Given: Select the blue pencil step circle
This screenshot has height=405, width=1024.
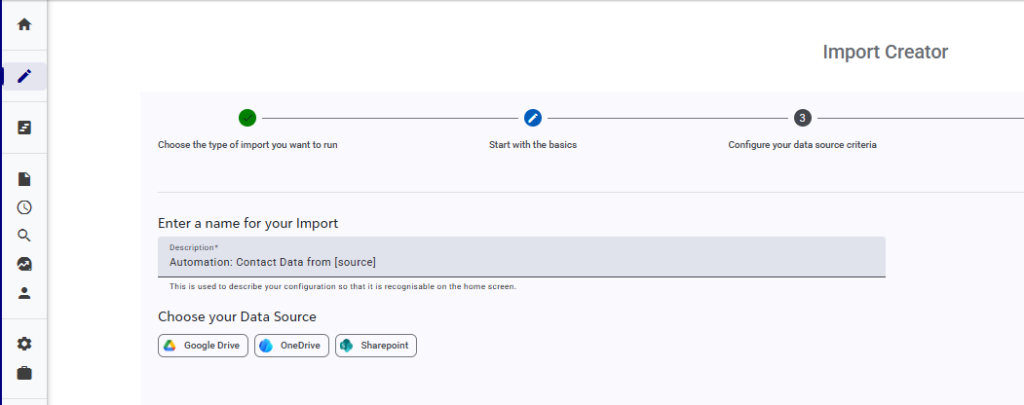Looking at the screenshot, I should tap(532, 118).
